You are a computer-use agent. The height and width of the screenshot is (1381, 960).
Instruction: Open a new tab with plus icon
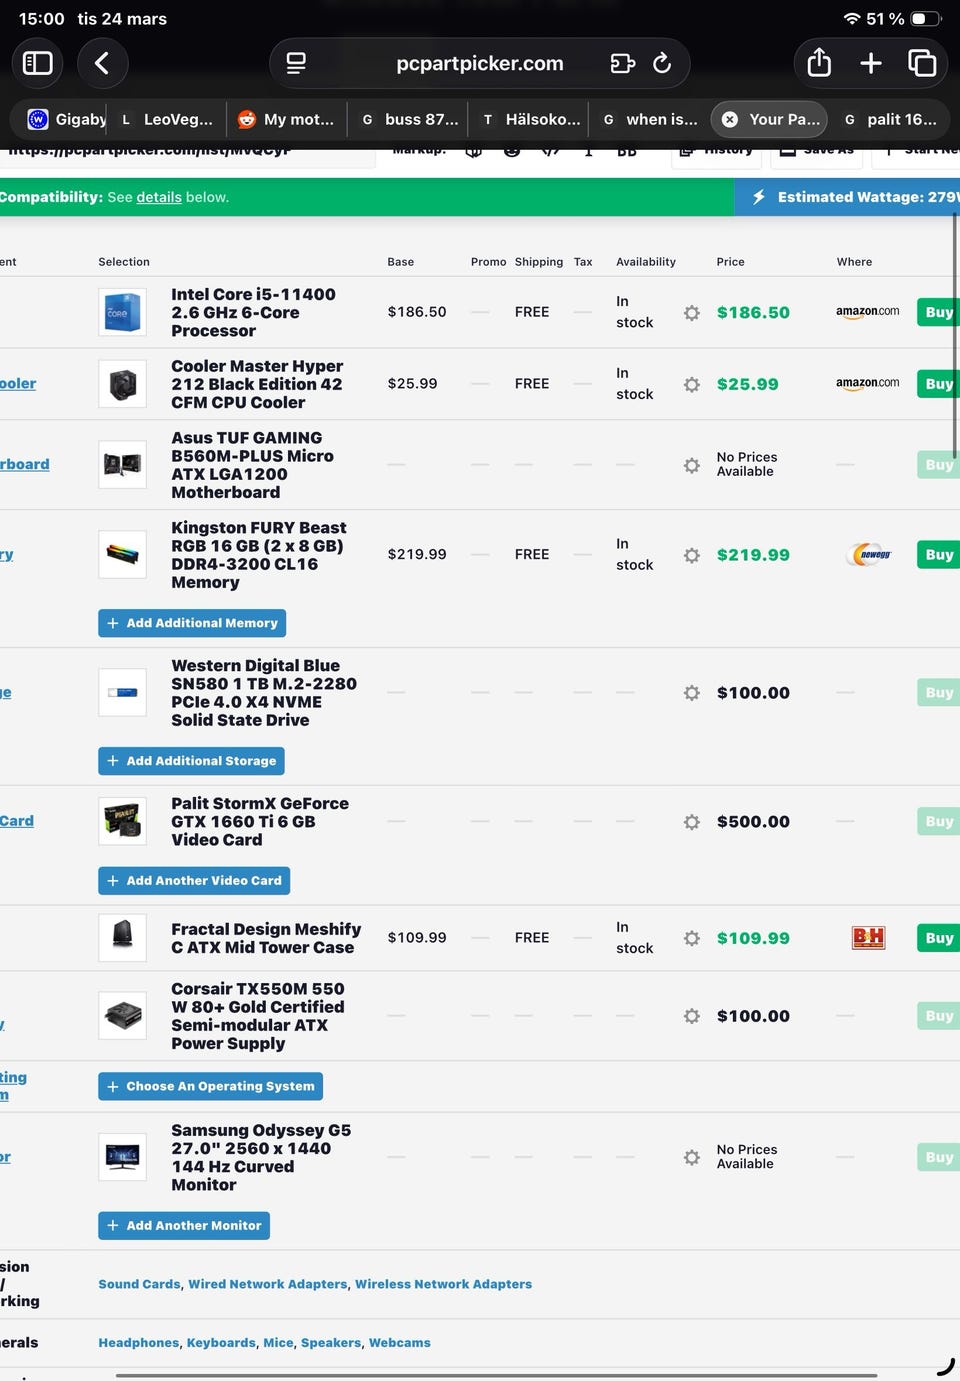871,63
